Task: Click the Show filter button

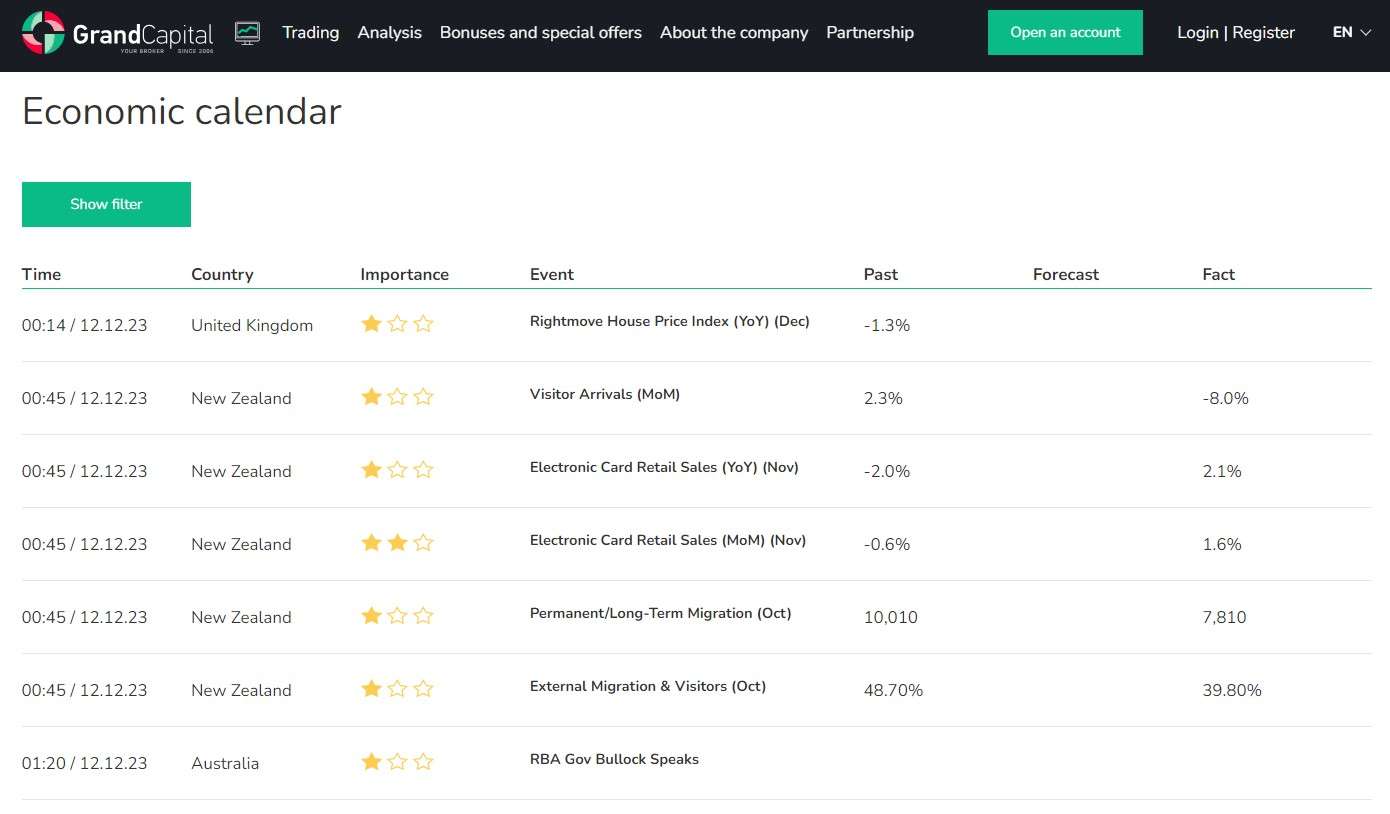Action: coord(106,204)
